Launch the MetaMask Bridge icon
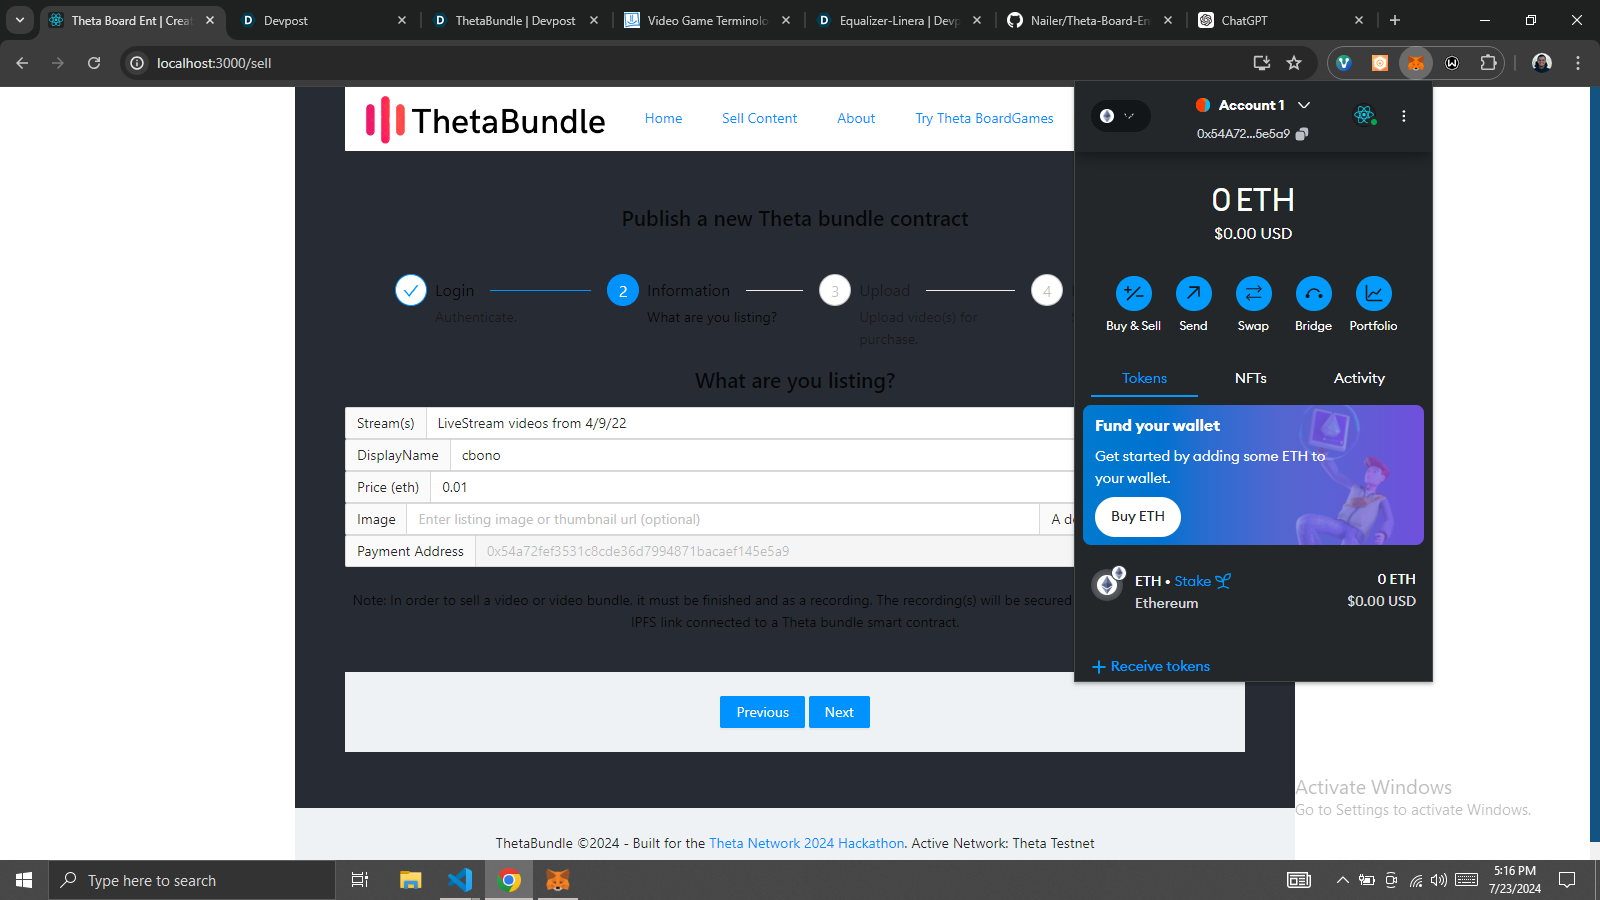The width and height of the screenshot is (1600, 900). pos(1313,294)
